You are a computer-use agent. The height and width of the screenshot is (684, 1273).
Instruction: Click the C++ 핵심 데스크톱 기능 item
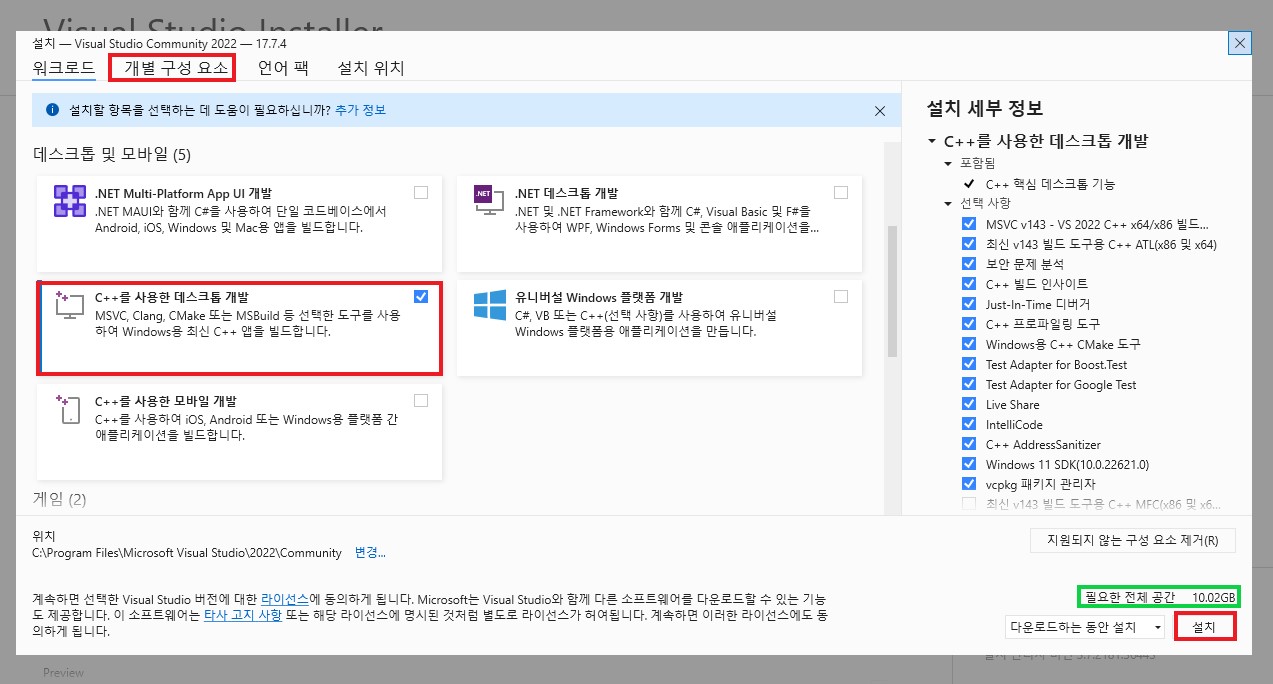[1050, 184]
